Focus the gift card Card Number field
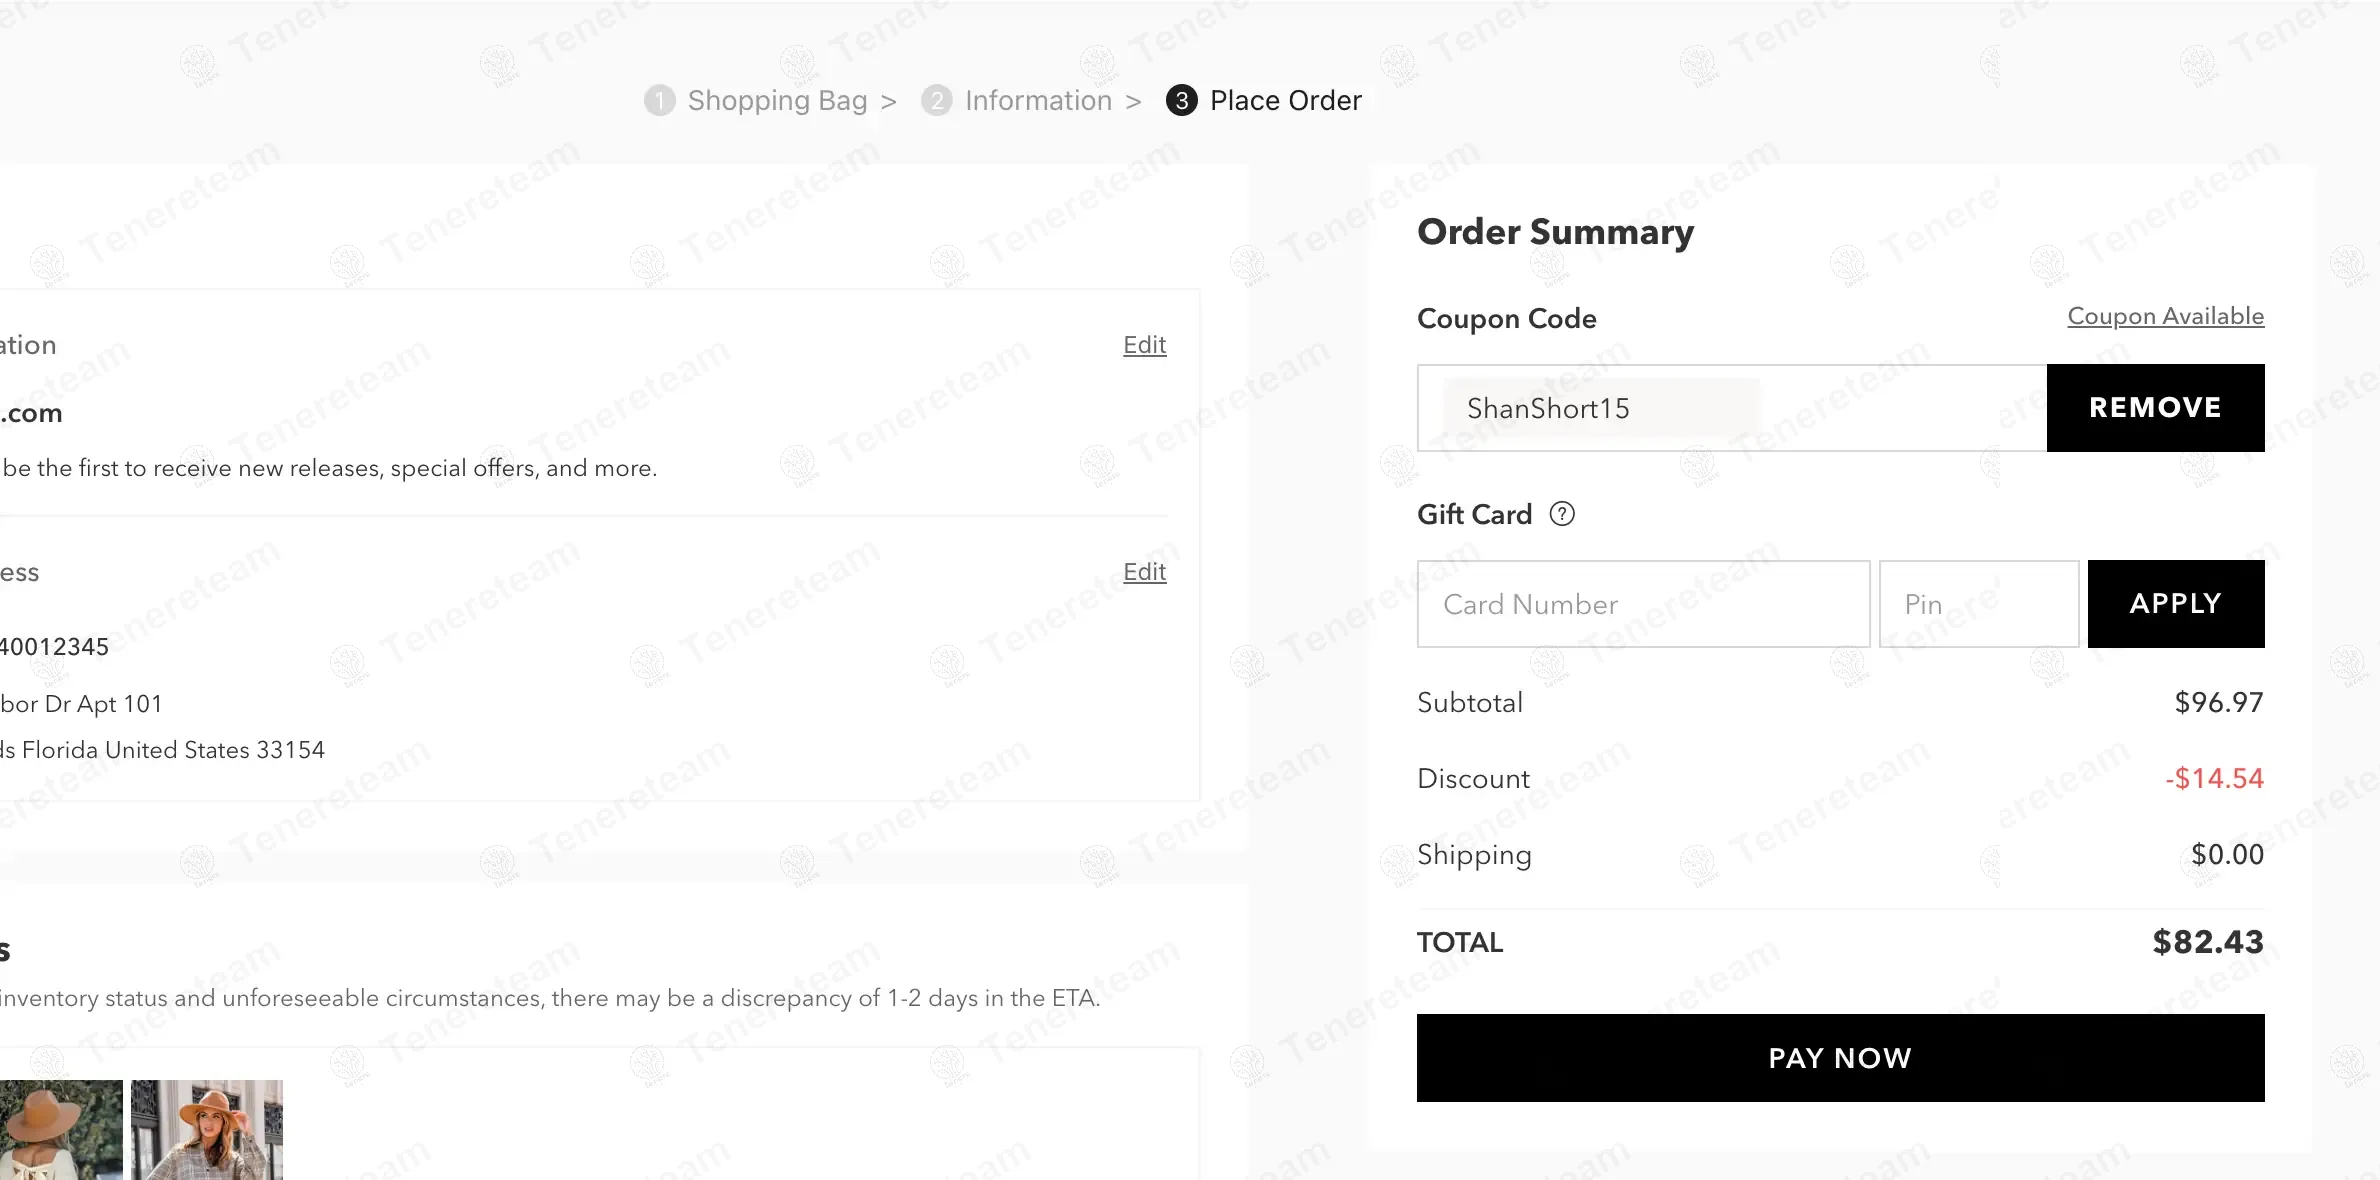 (1642, 604)
